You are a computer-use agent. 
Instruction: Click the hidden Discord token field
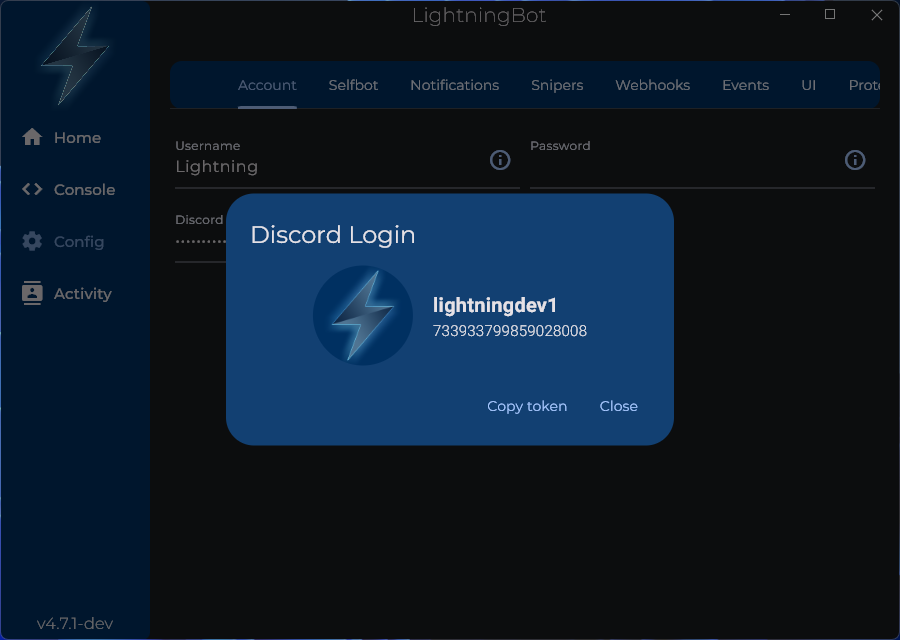pyautogui.click(x=200, y=241)
